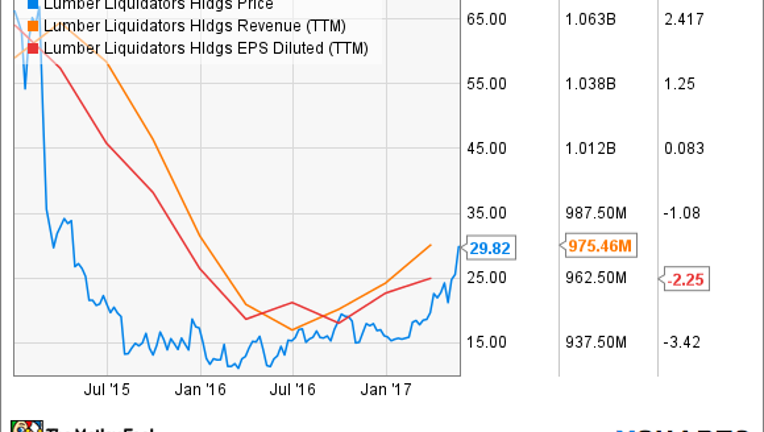Click the Jul '16 x-axis label

[292, 390]
